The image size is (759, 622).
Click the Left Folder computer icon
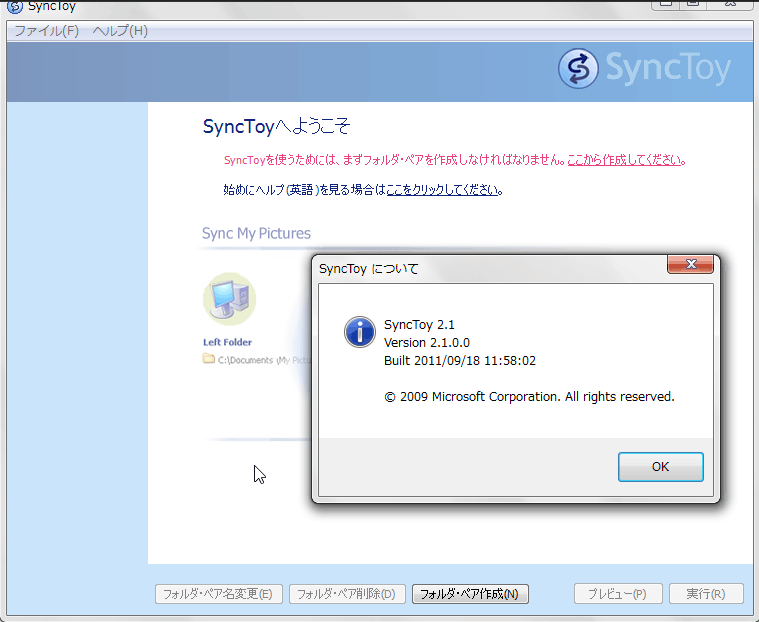point(229,299)
